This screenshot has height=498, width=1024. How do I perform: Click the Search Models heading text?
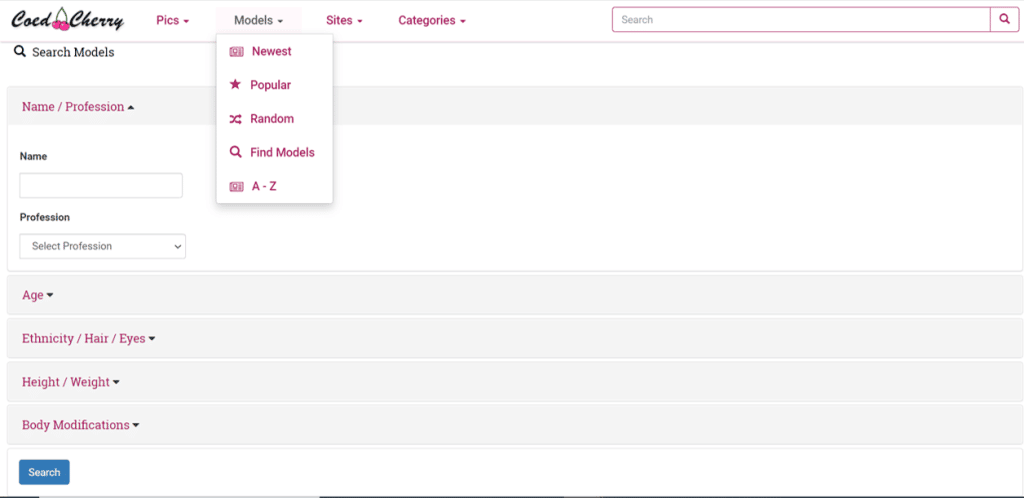click(x=73, y=52)
